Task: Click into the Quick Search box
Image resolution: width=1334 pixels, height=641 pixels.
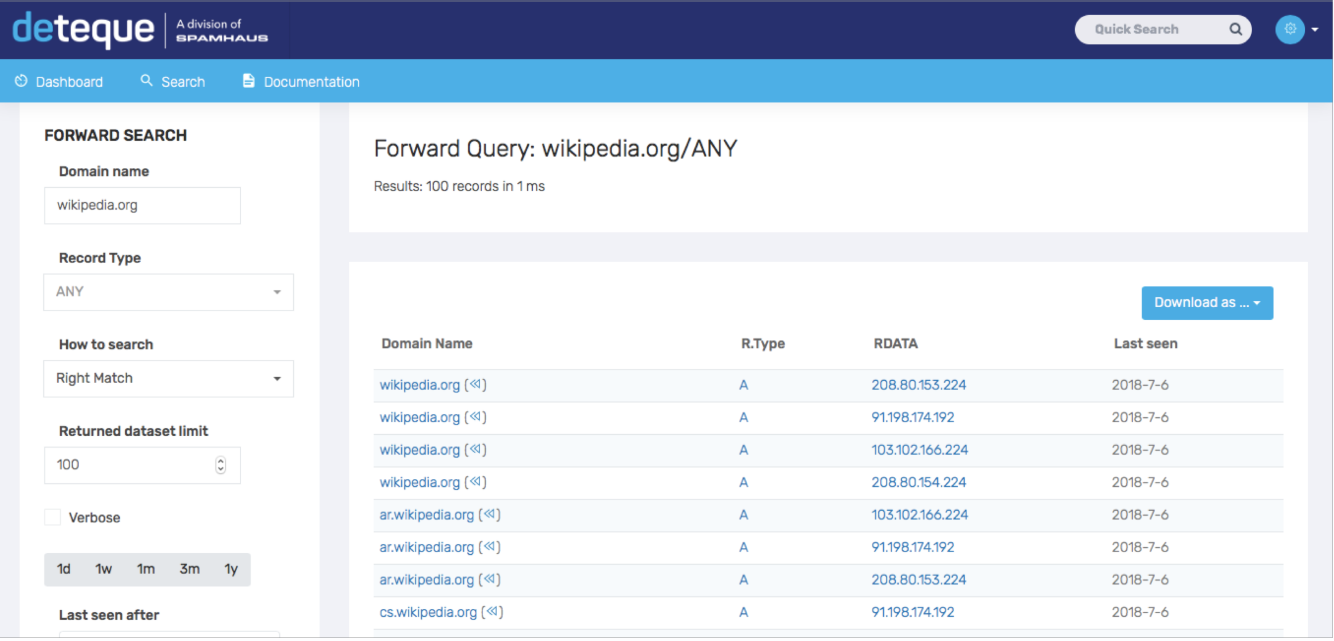Action: (x=1163, y=30)
